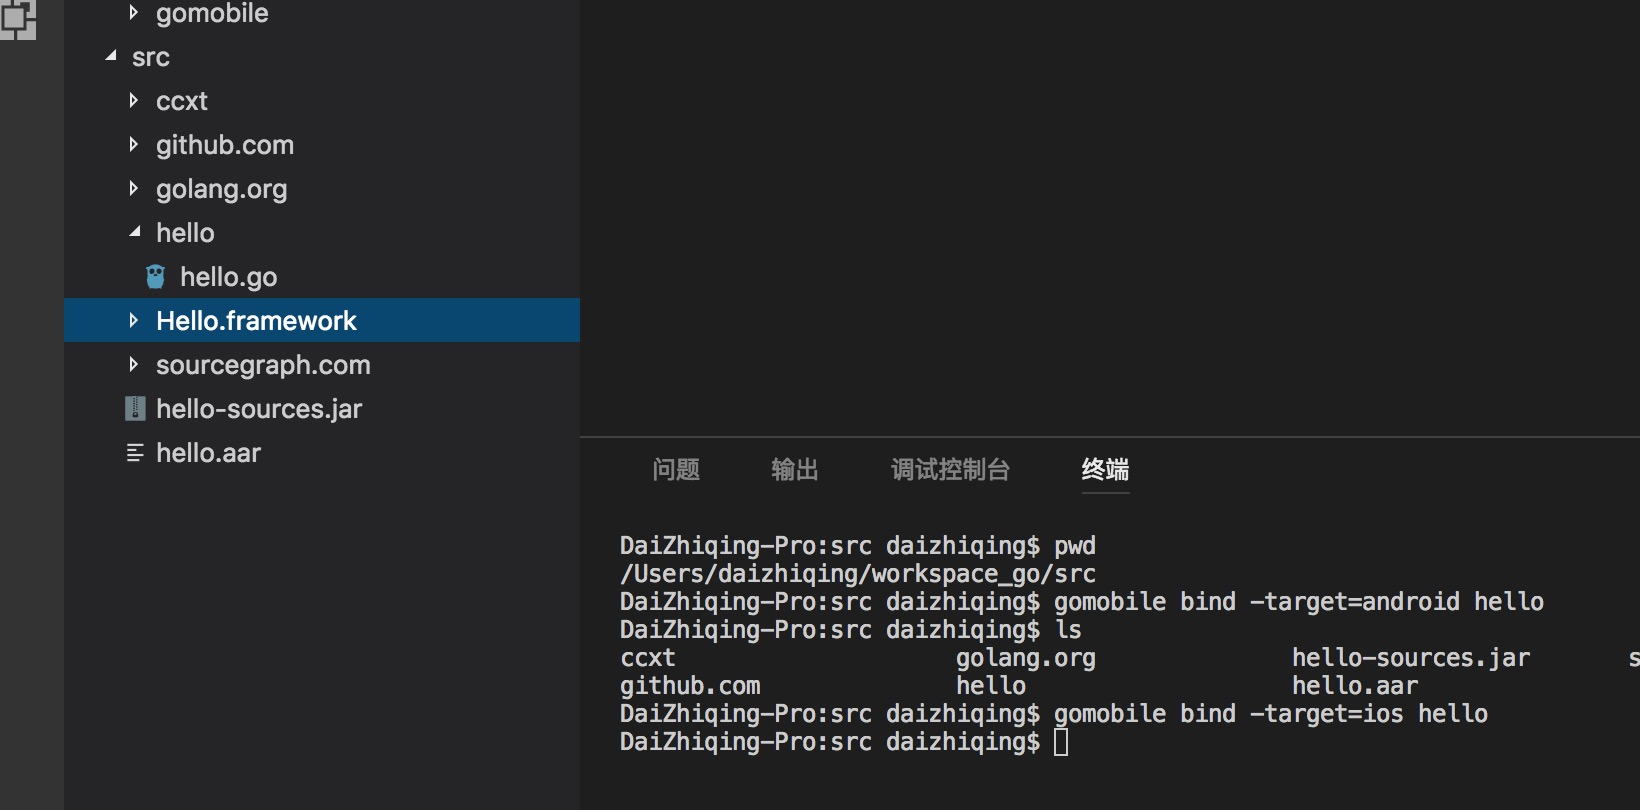Open the Extensions icon in activity bar
This screenshot has width=1640, height=810.
coord(17,19)
